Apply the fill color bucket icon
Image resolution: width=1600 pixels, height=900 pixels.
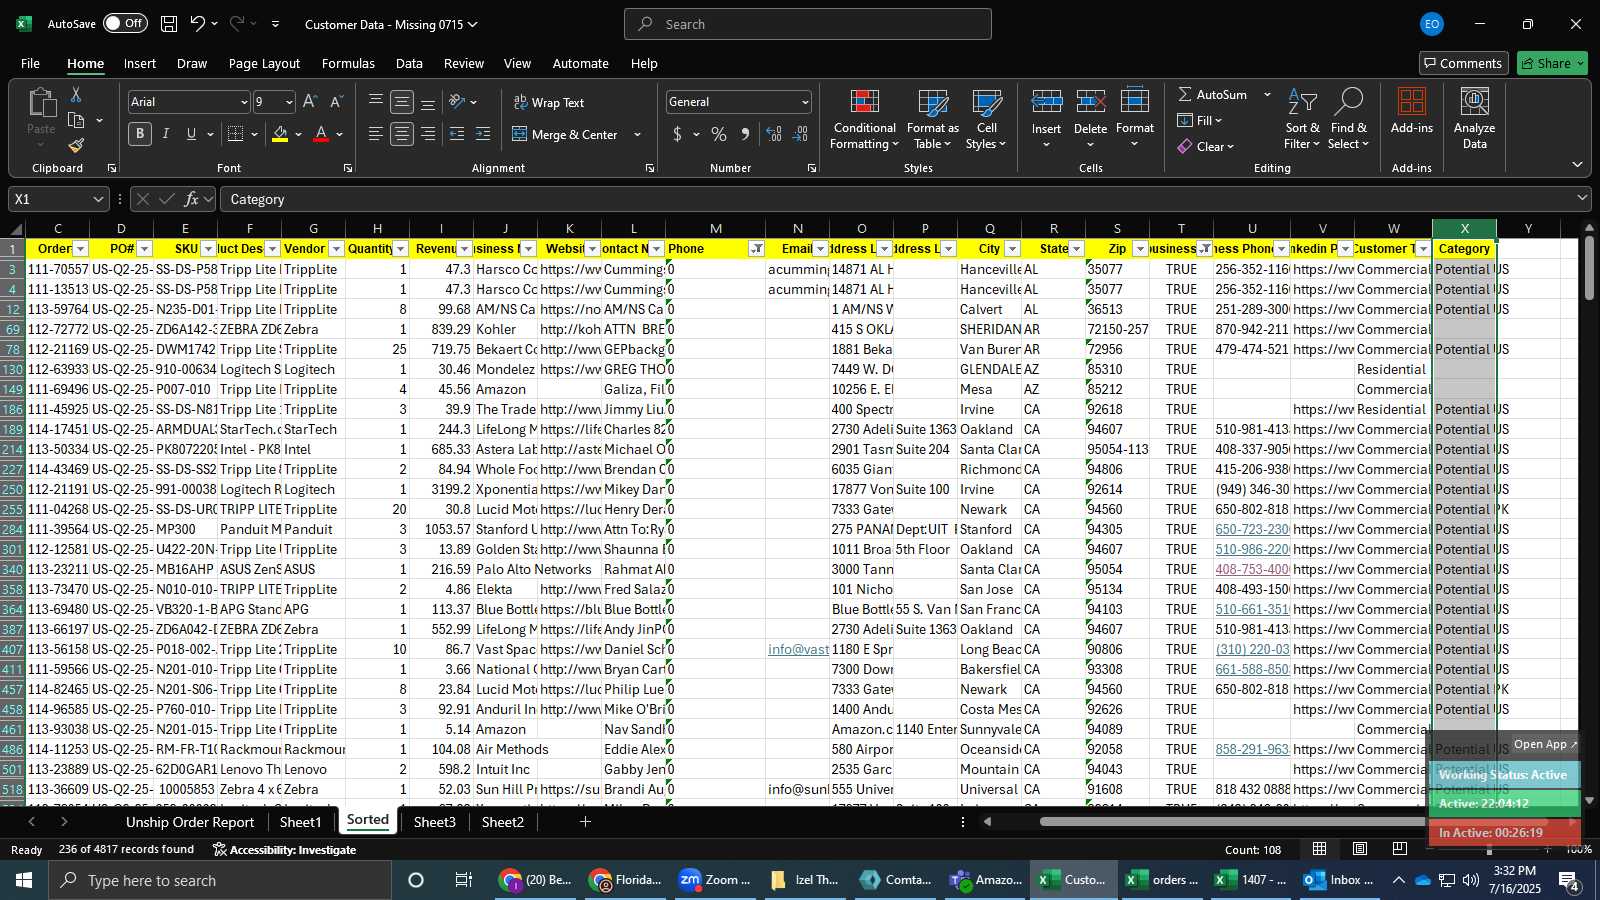click(x=280, y=134)
